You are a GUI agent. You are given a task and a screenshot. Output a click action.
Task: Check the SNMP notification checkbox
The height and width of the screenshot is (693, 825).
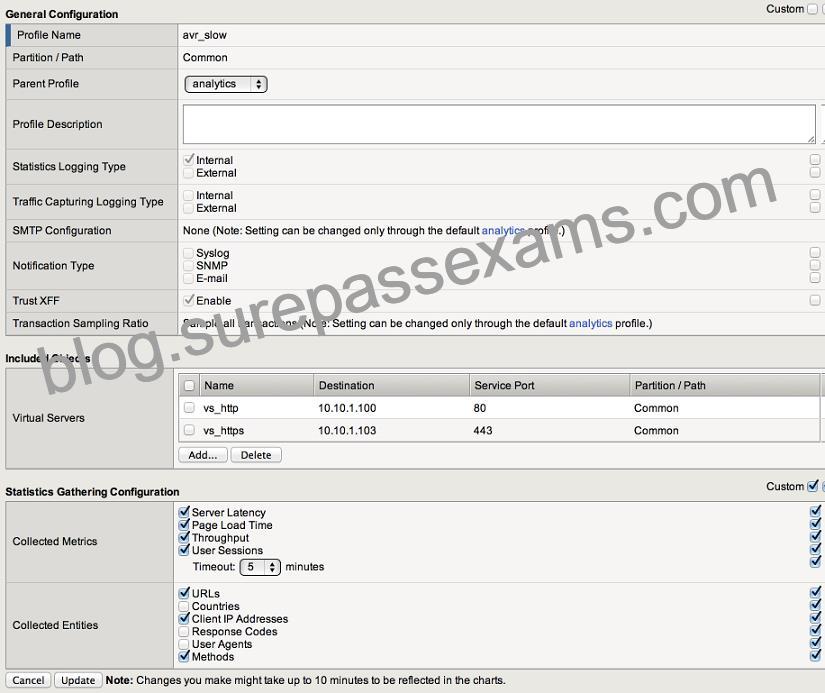point(188,266)
